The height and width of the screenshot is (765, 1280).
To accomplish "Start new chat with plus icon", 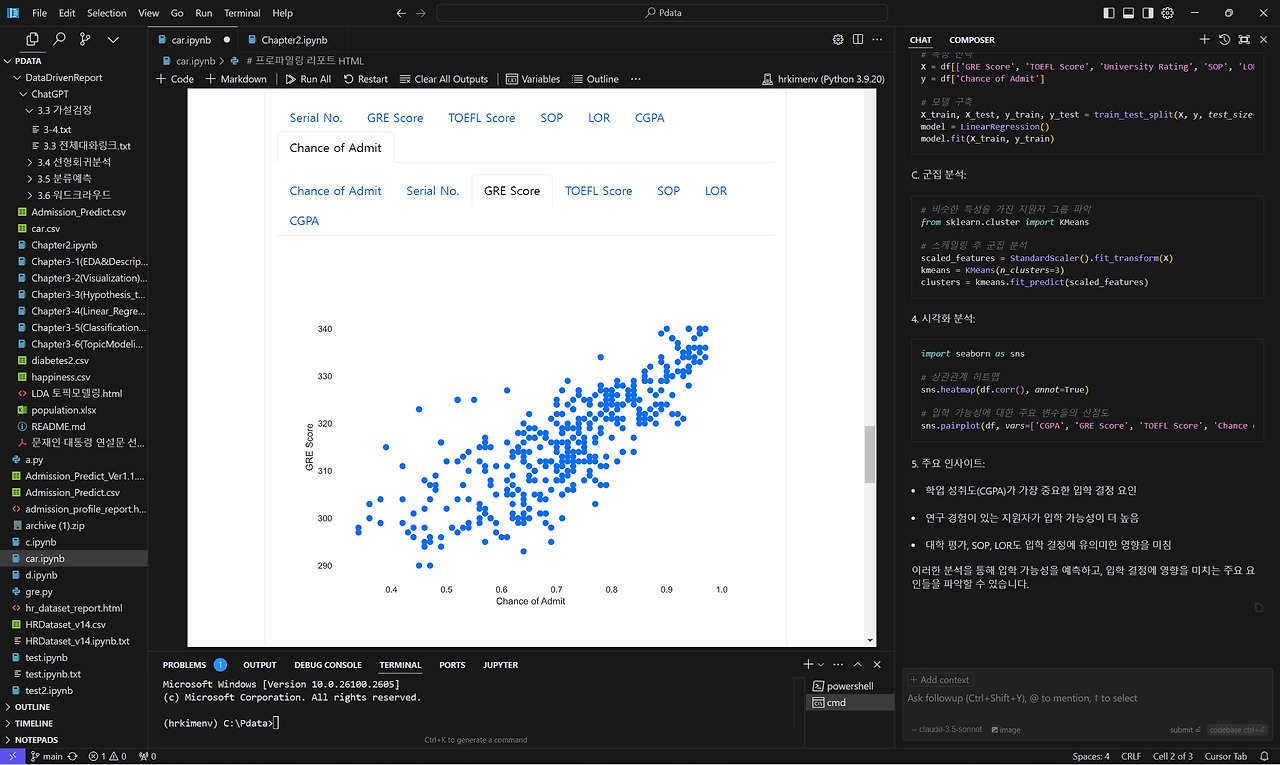I will (x=1205, y=39).
